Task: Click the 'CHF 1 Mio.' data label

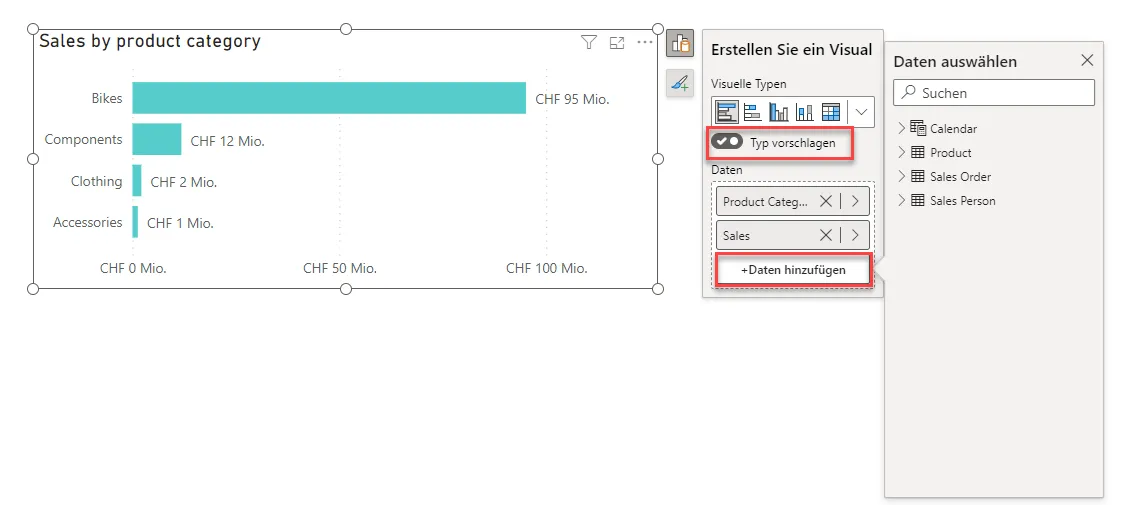Action: [x=180, y=223]
